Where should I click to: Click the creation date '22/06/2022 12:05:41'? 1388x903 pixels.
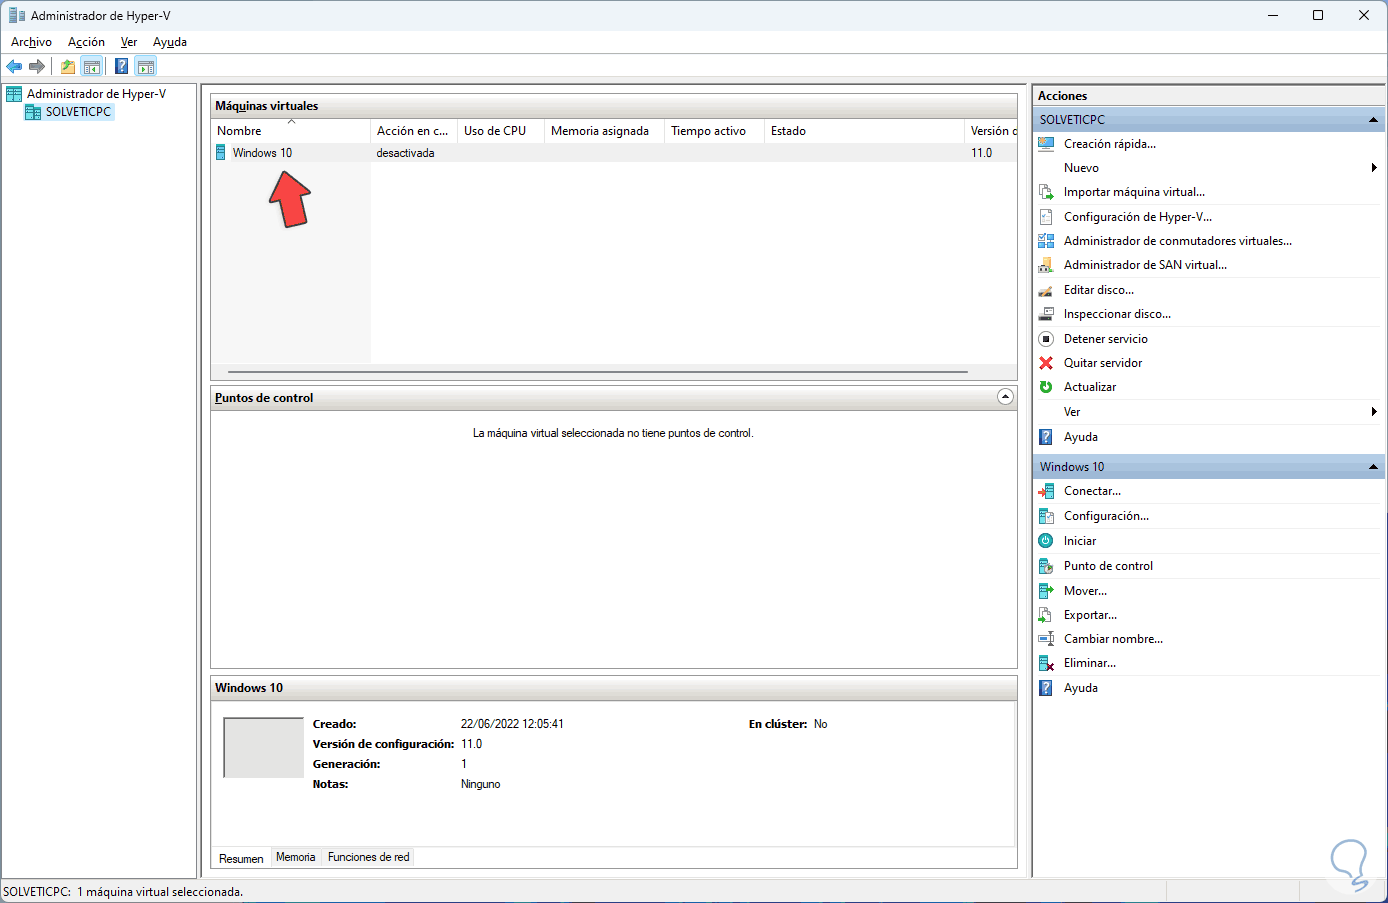click(x=512, y=724)
